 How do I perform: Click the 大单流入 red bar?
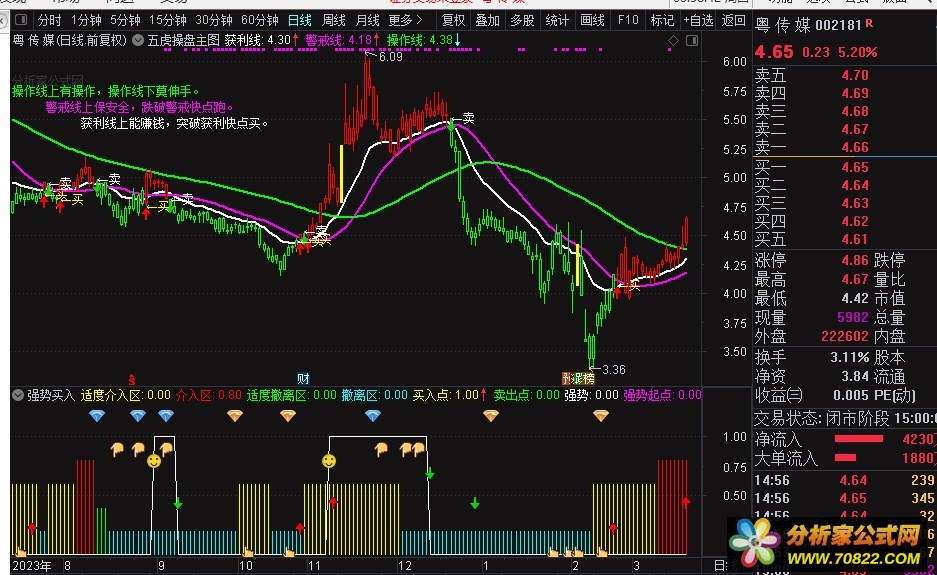tap(845, 458)
